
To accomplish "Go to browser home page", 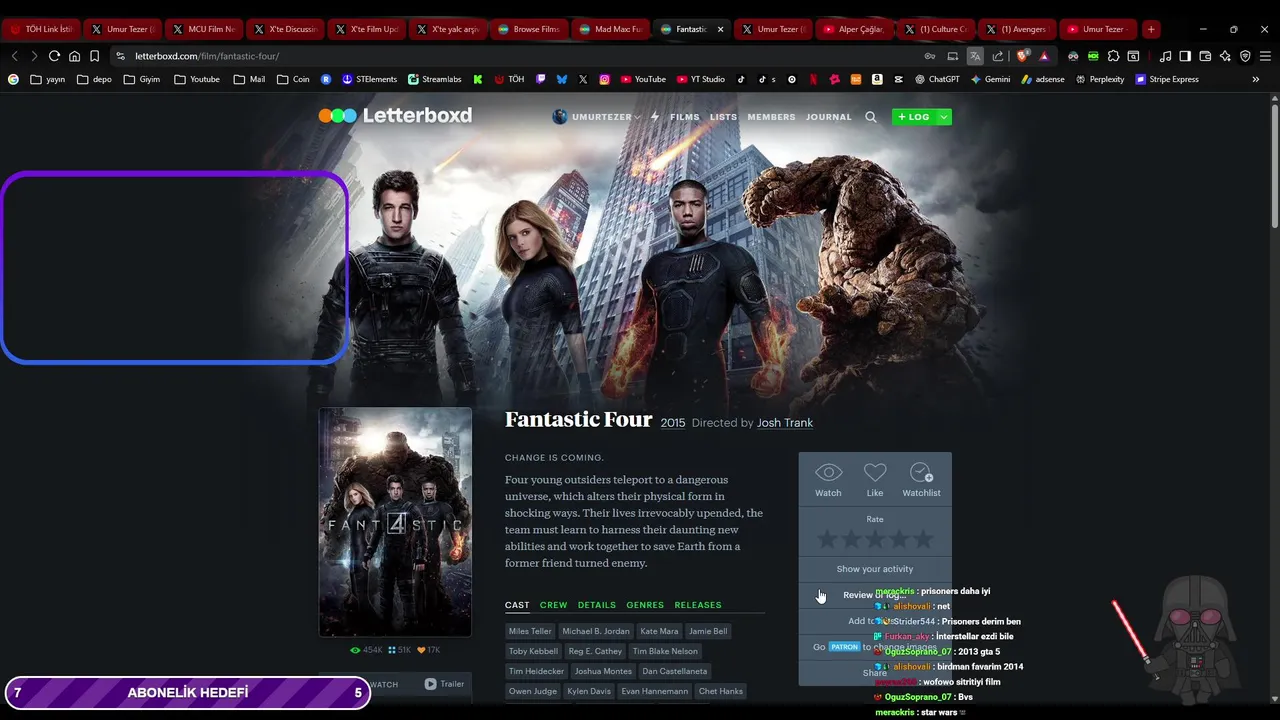I will pos(74,56).
